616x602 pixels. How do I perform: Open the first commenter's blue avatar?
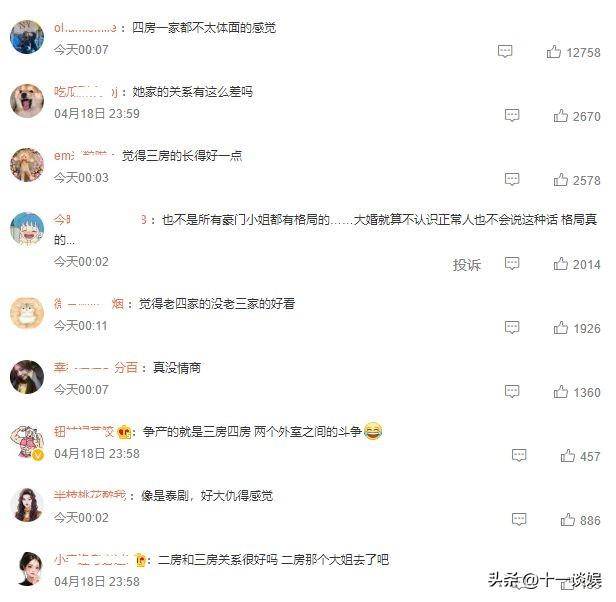pyautogui.click(x=27, y=37)
